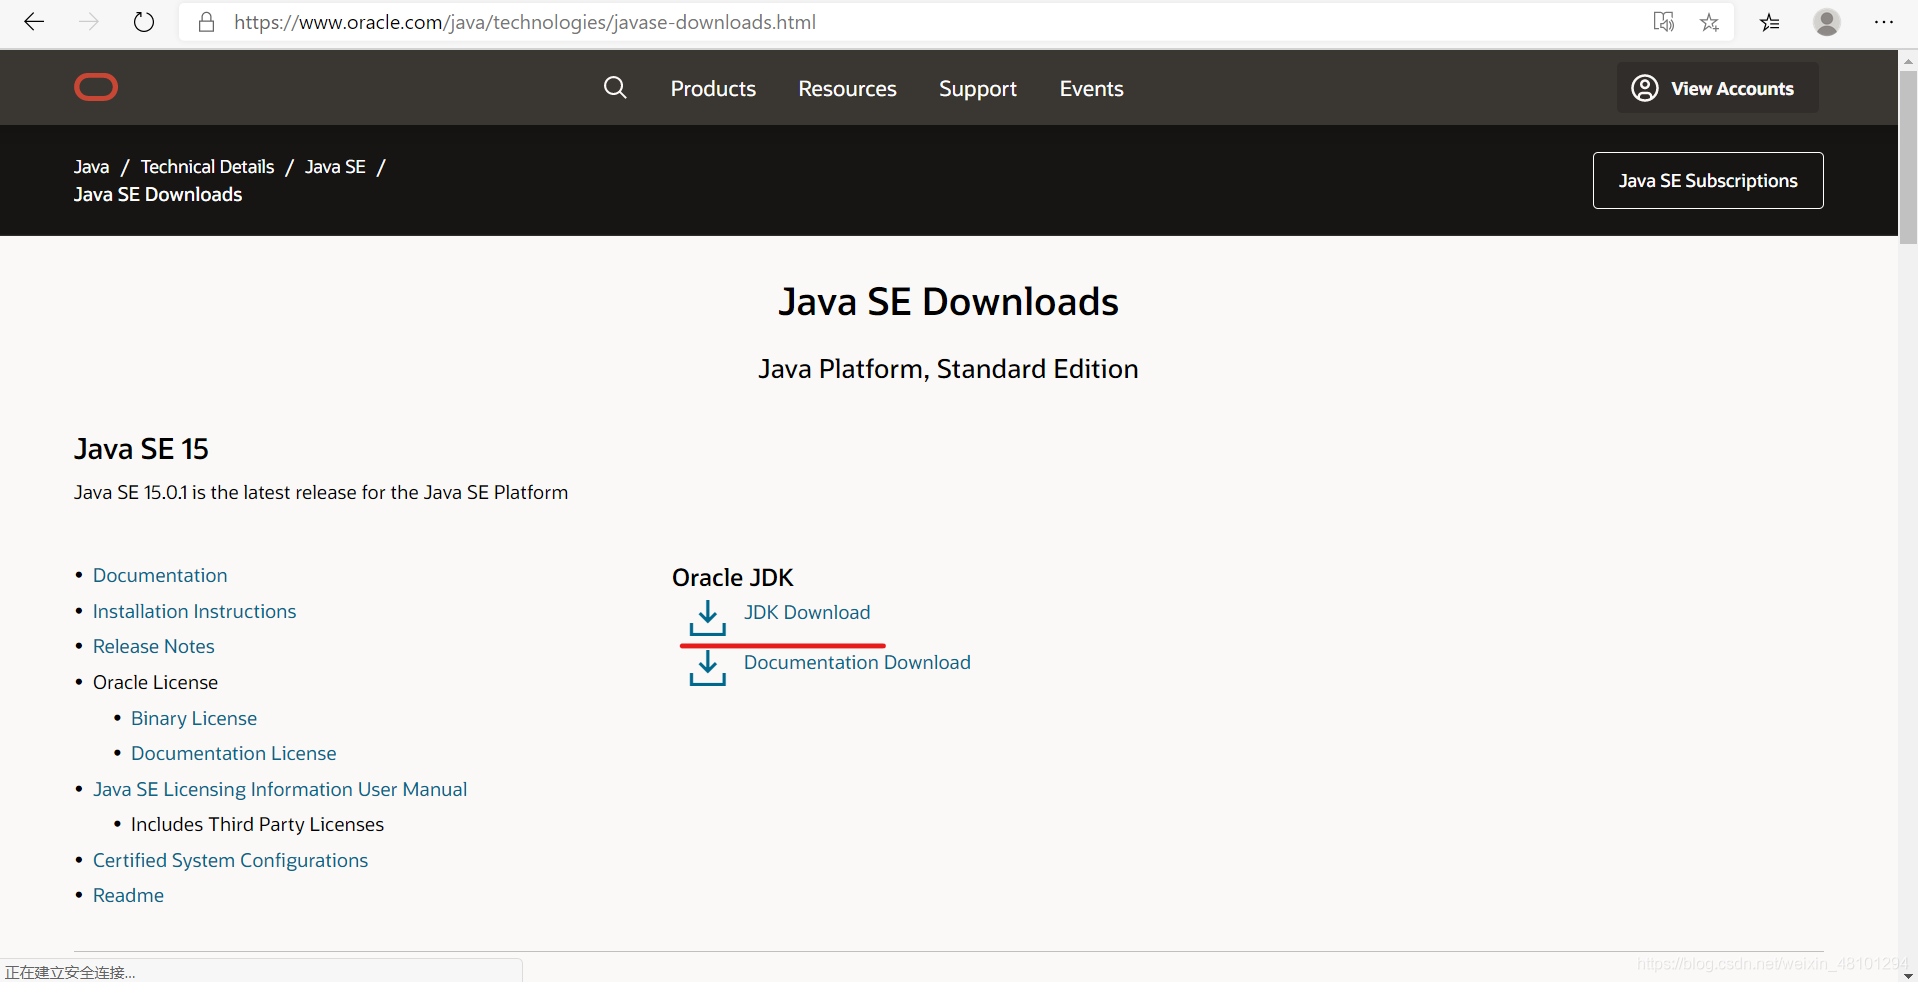Go back using the browser back arrow
Image resolution: width=1918 pixels, height=982 pixels.
(x=34, y=22)
